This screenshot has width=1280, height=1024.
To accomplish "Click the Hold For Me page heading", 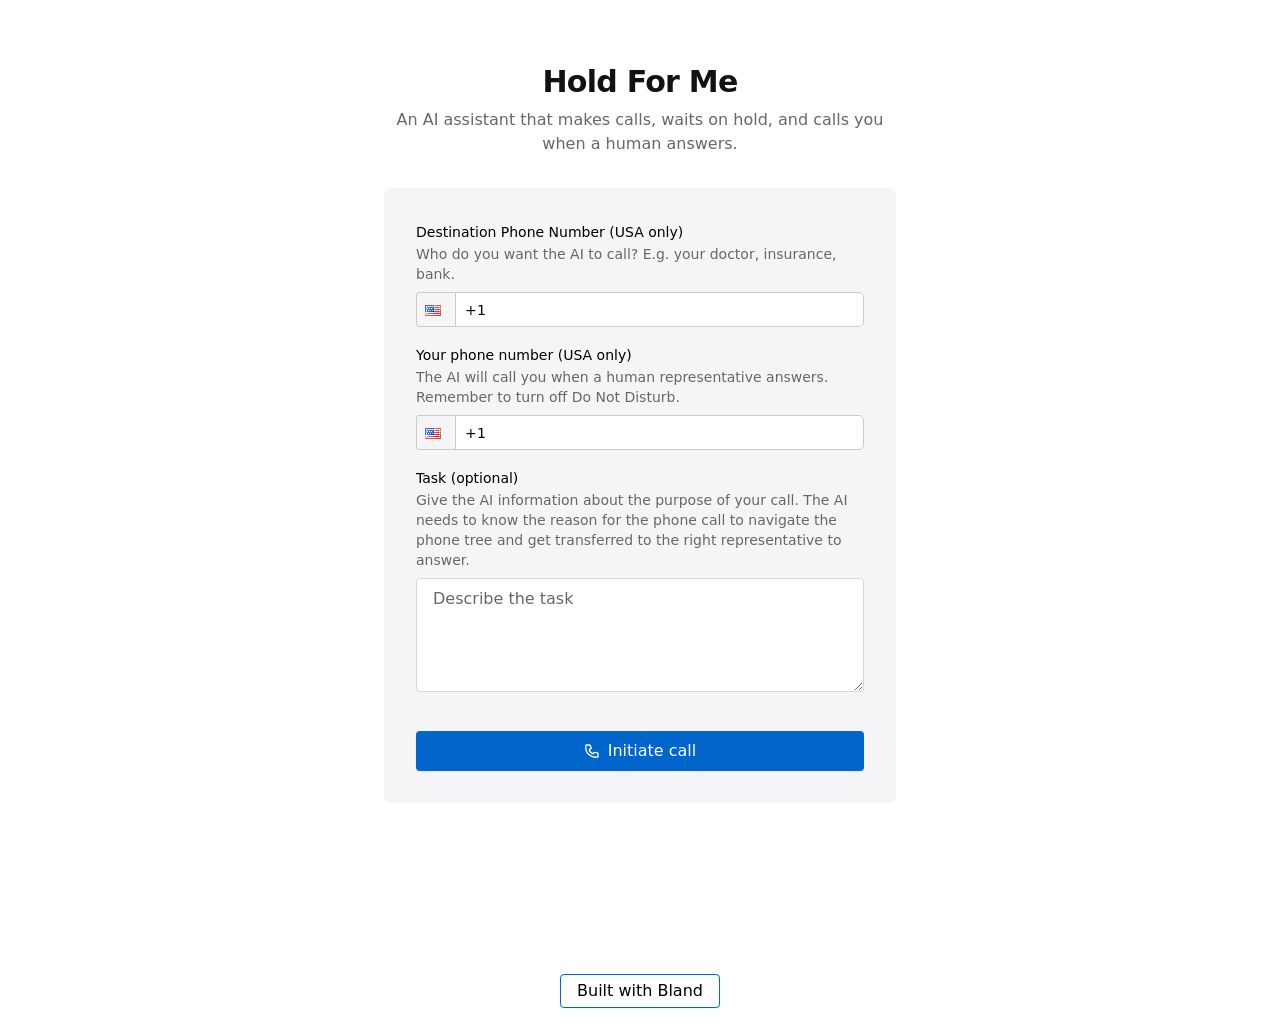I will 640,81.
